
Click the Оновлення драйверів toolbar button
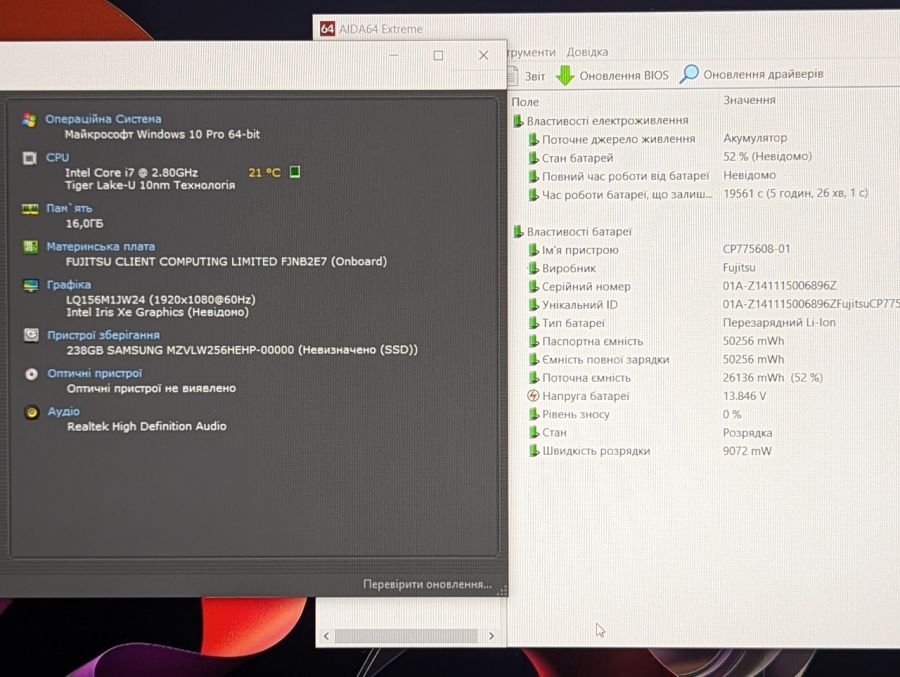(x=751, y=74)
